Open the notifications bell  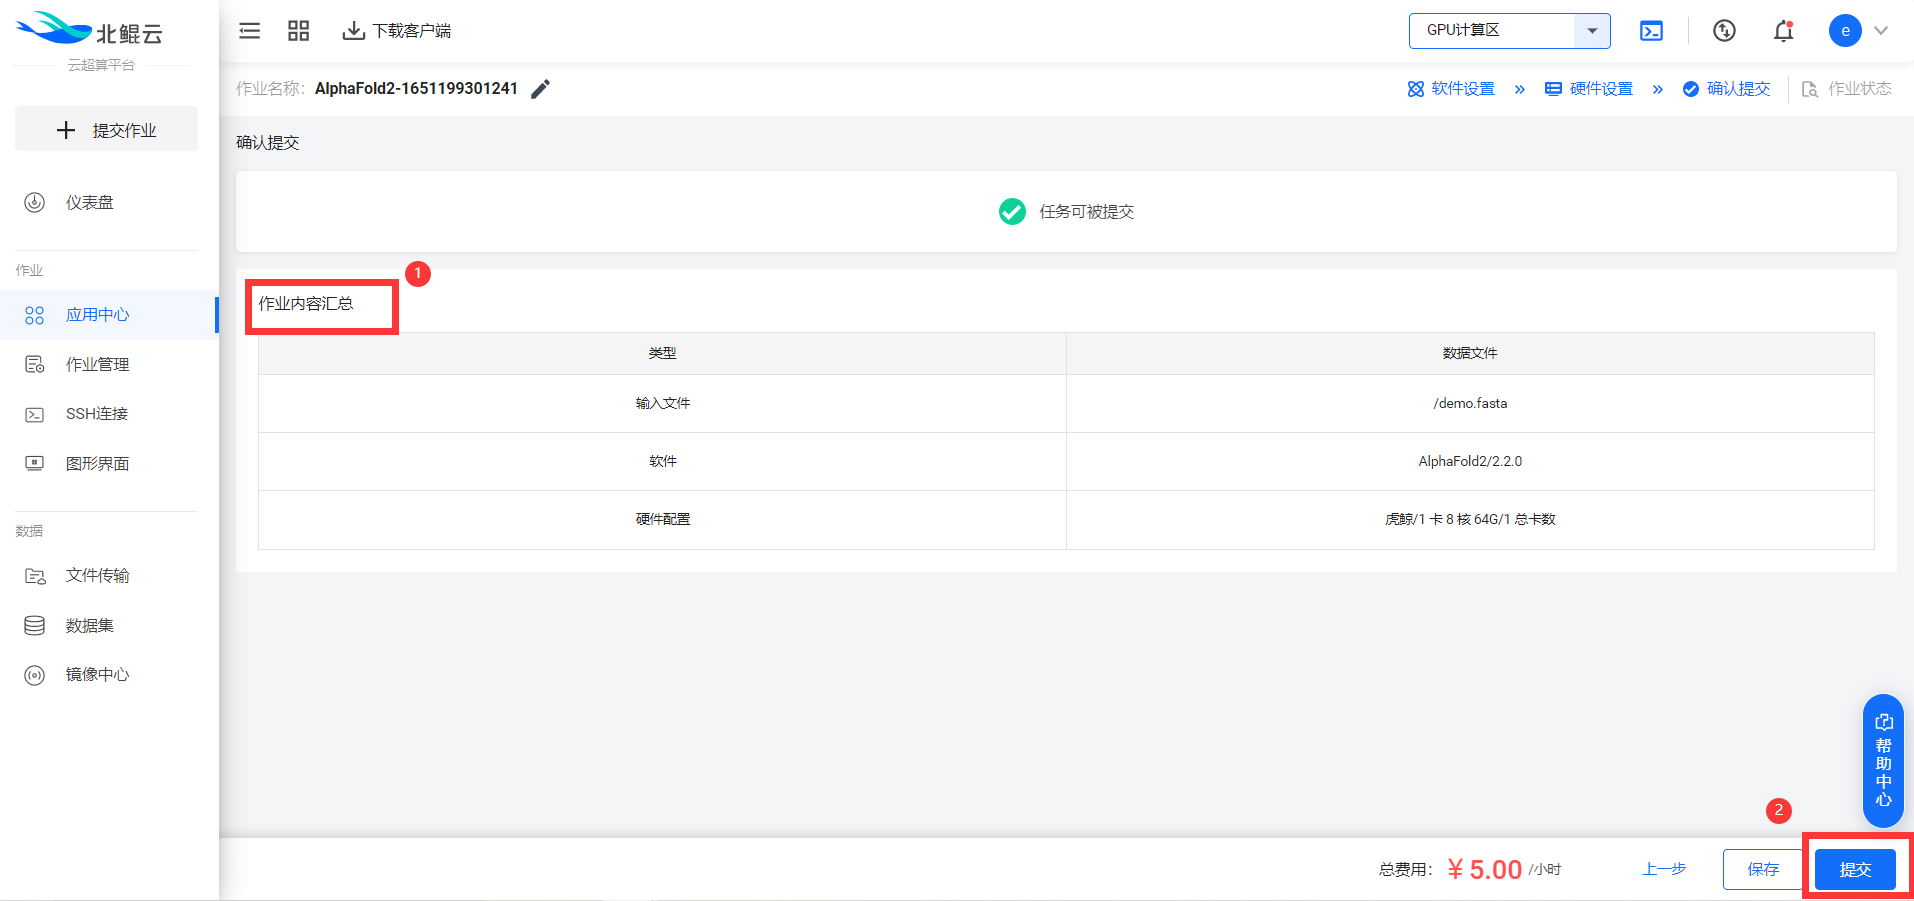(x=1783, y=31)
